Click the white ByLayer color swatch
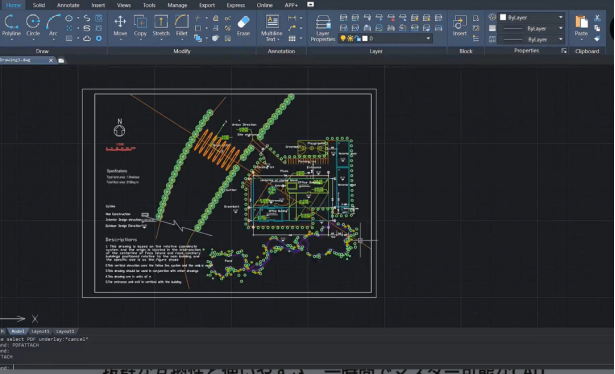 click(503, 17)
